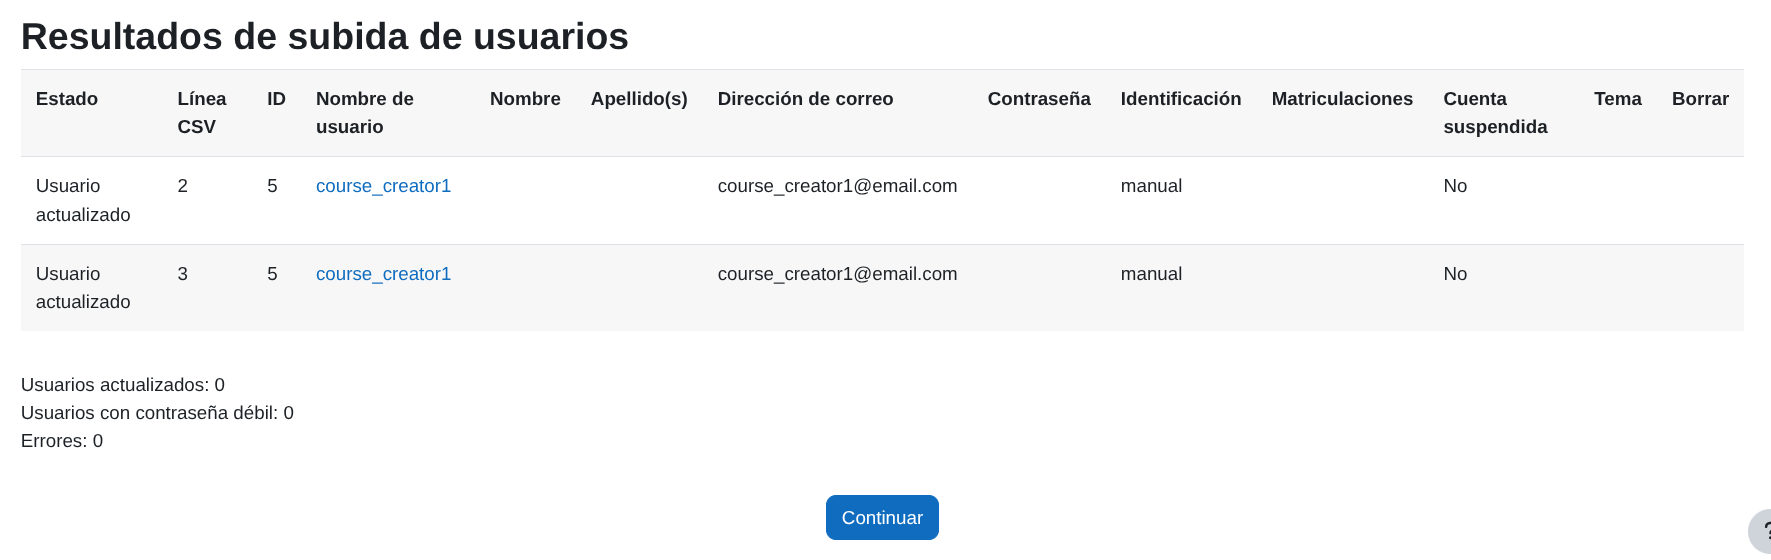Click the Contraseña column header
Image resolution: width=1771 pixels, height=560 pixels.
[x=1038, y=99]
